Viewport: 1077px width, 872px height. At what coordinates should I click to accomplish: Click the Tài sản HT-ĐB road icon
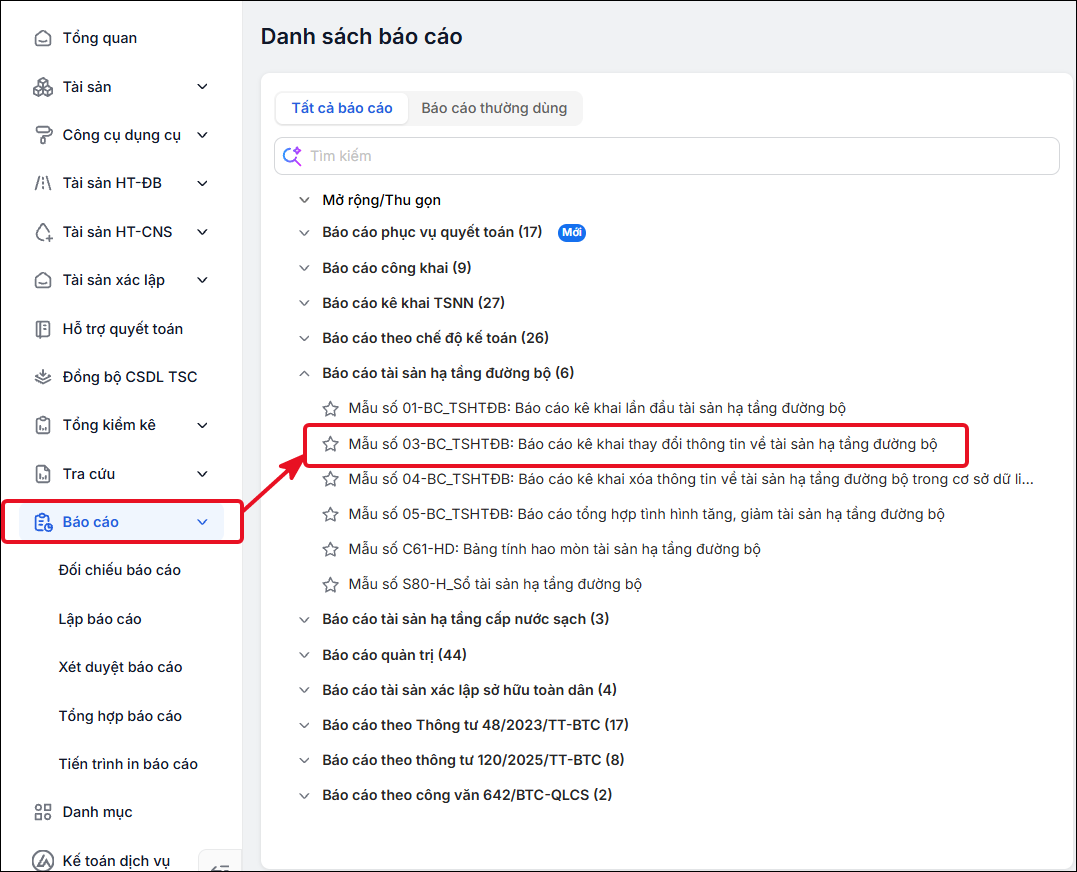pos(43,183)
